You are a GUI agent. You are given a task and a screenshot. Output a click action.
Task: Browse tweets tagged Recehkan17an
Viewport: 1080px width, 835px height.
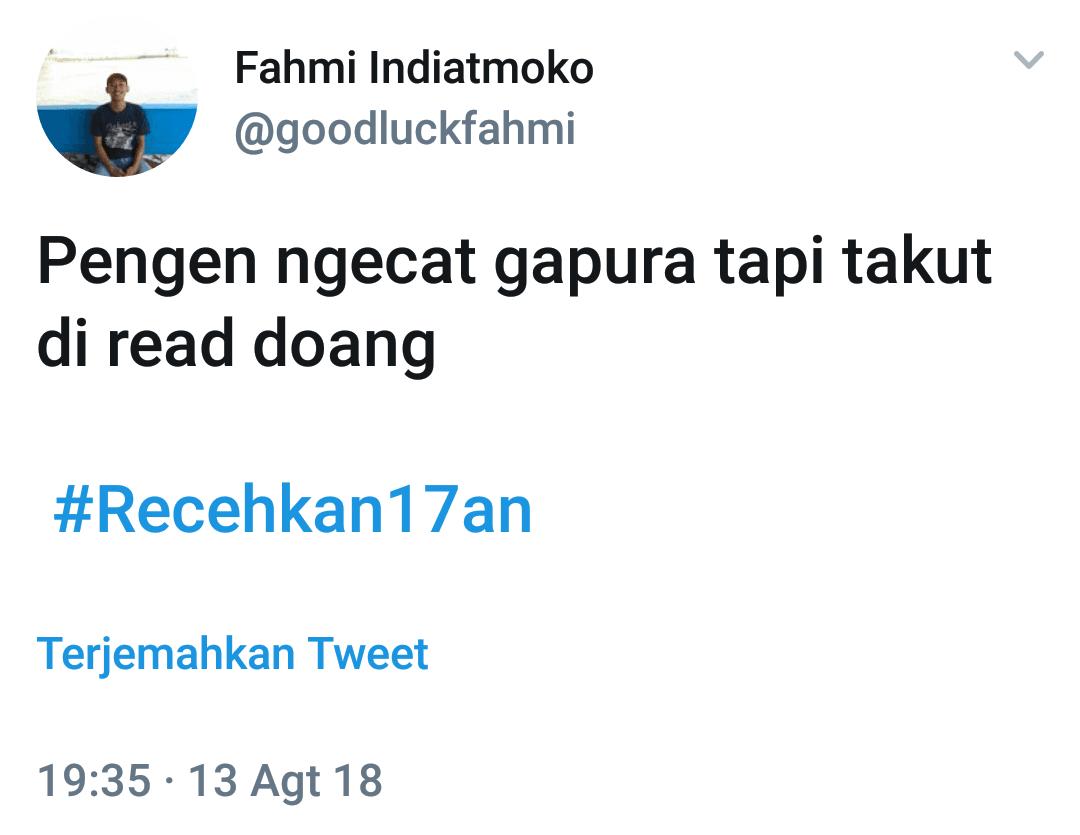pos(293,511)
